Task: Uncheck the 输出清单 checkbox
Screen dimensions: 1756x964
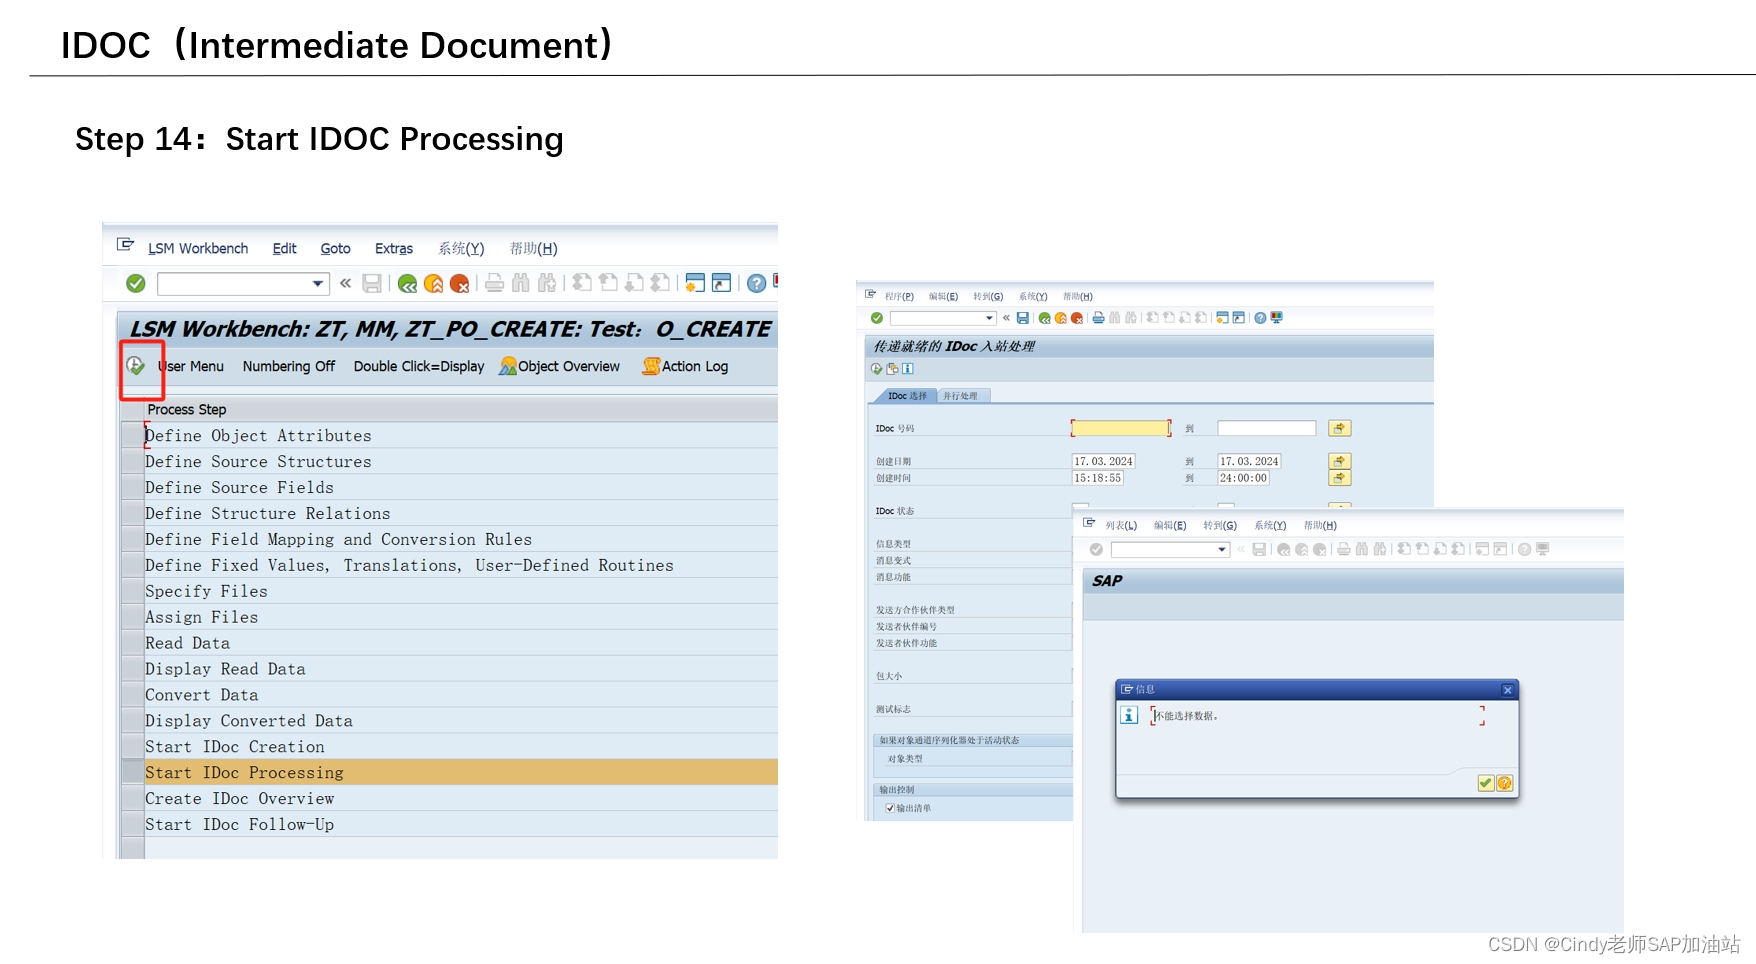Action: tap(892, 808)
